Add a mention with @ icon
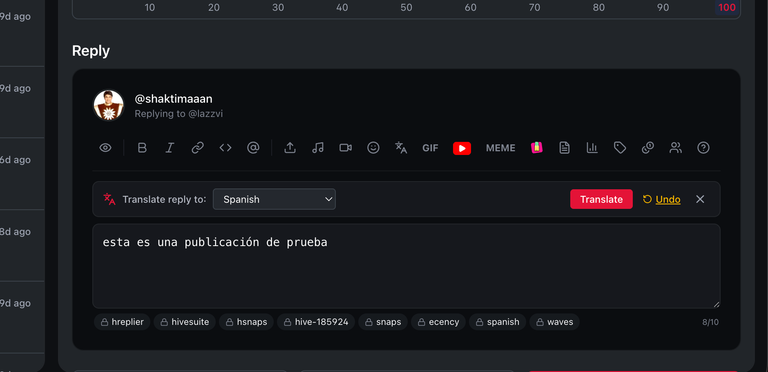Screen dimensions: 768x372 tap(253, 148)
